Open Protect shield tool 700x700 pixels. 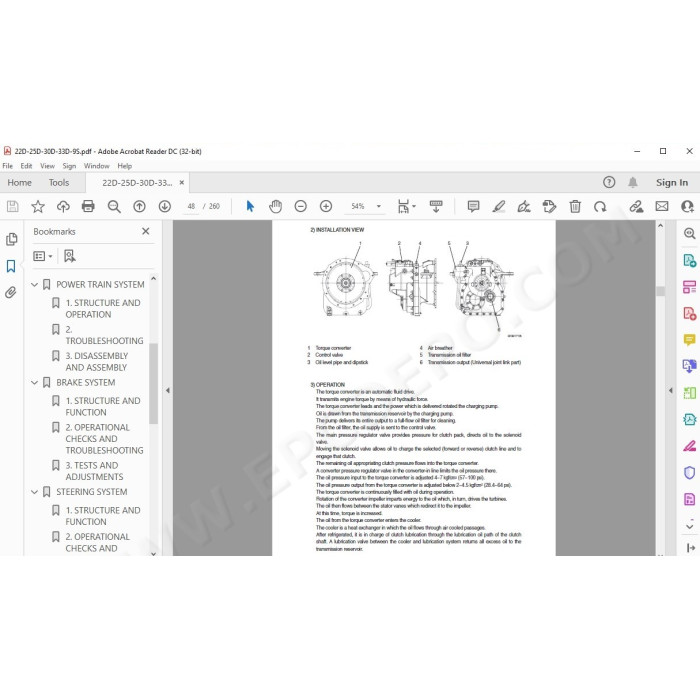point(690,472)
